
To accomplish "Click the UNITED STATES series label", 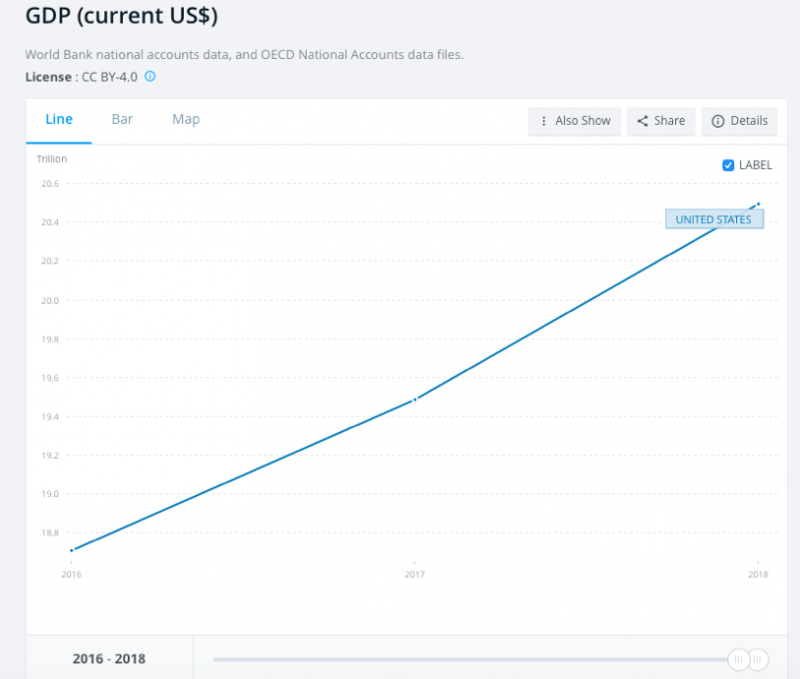I will pyautogui.click(x=714, y=220).
